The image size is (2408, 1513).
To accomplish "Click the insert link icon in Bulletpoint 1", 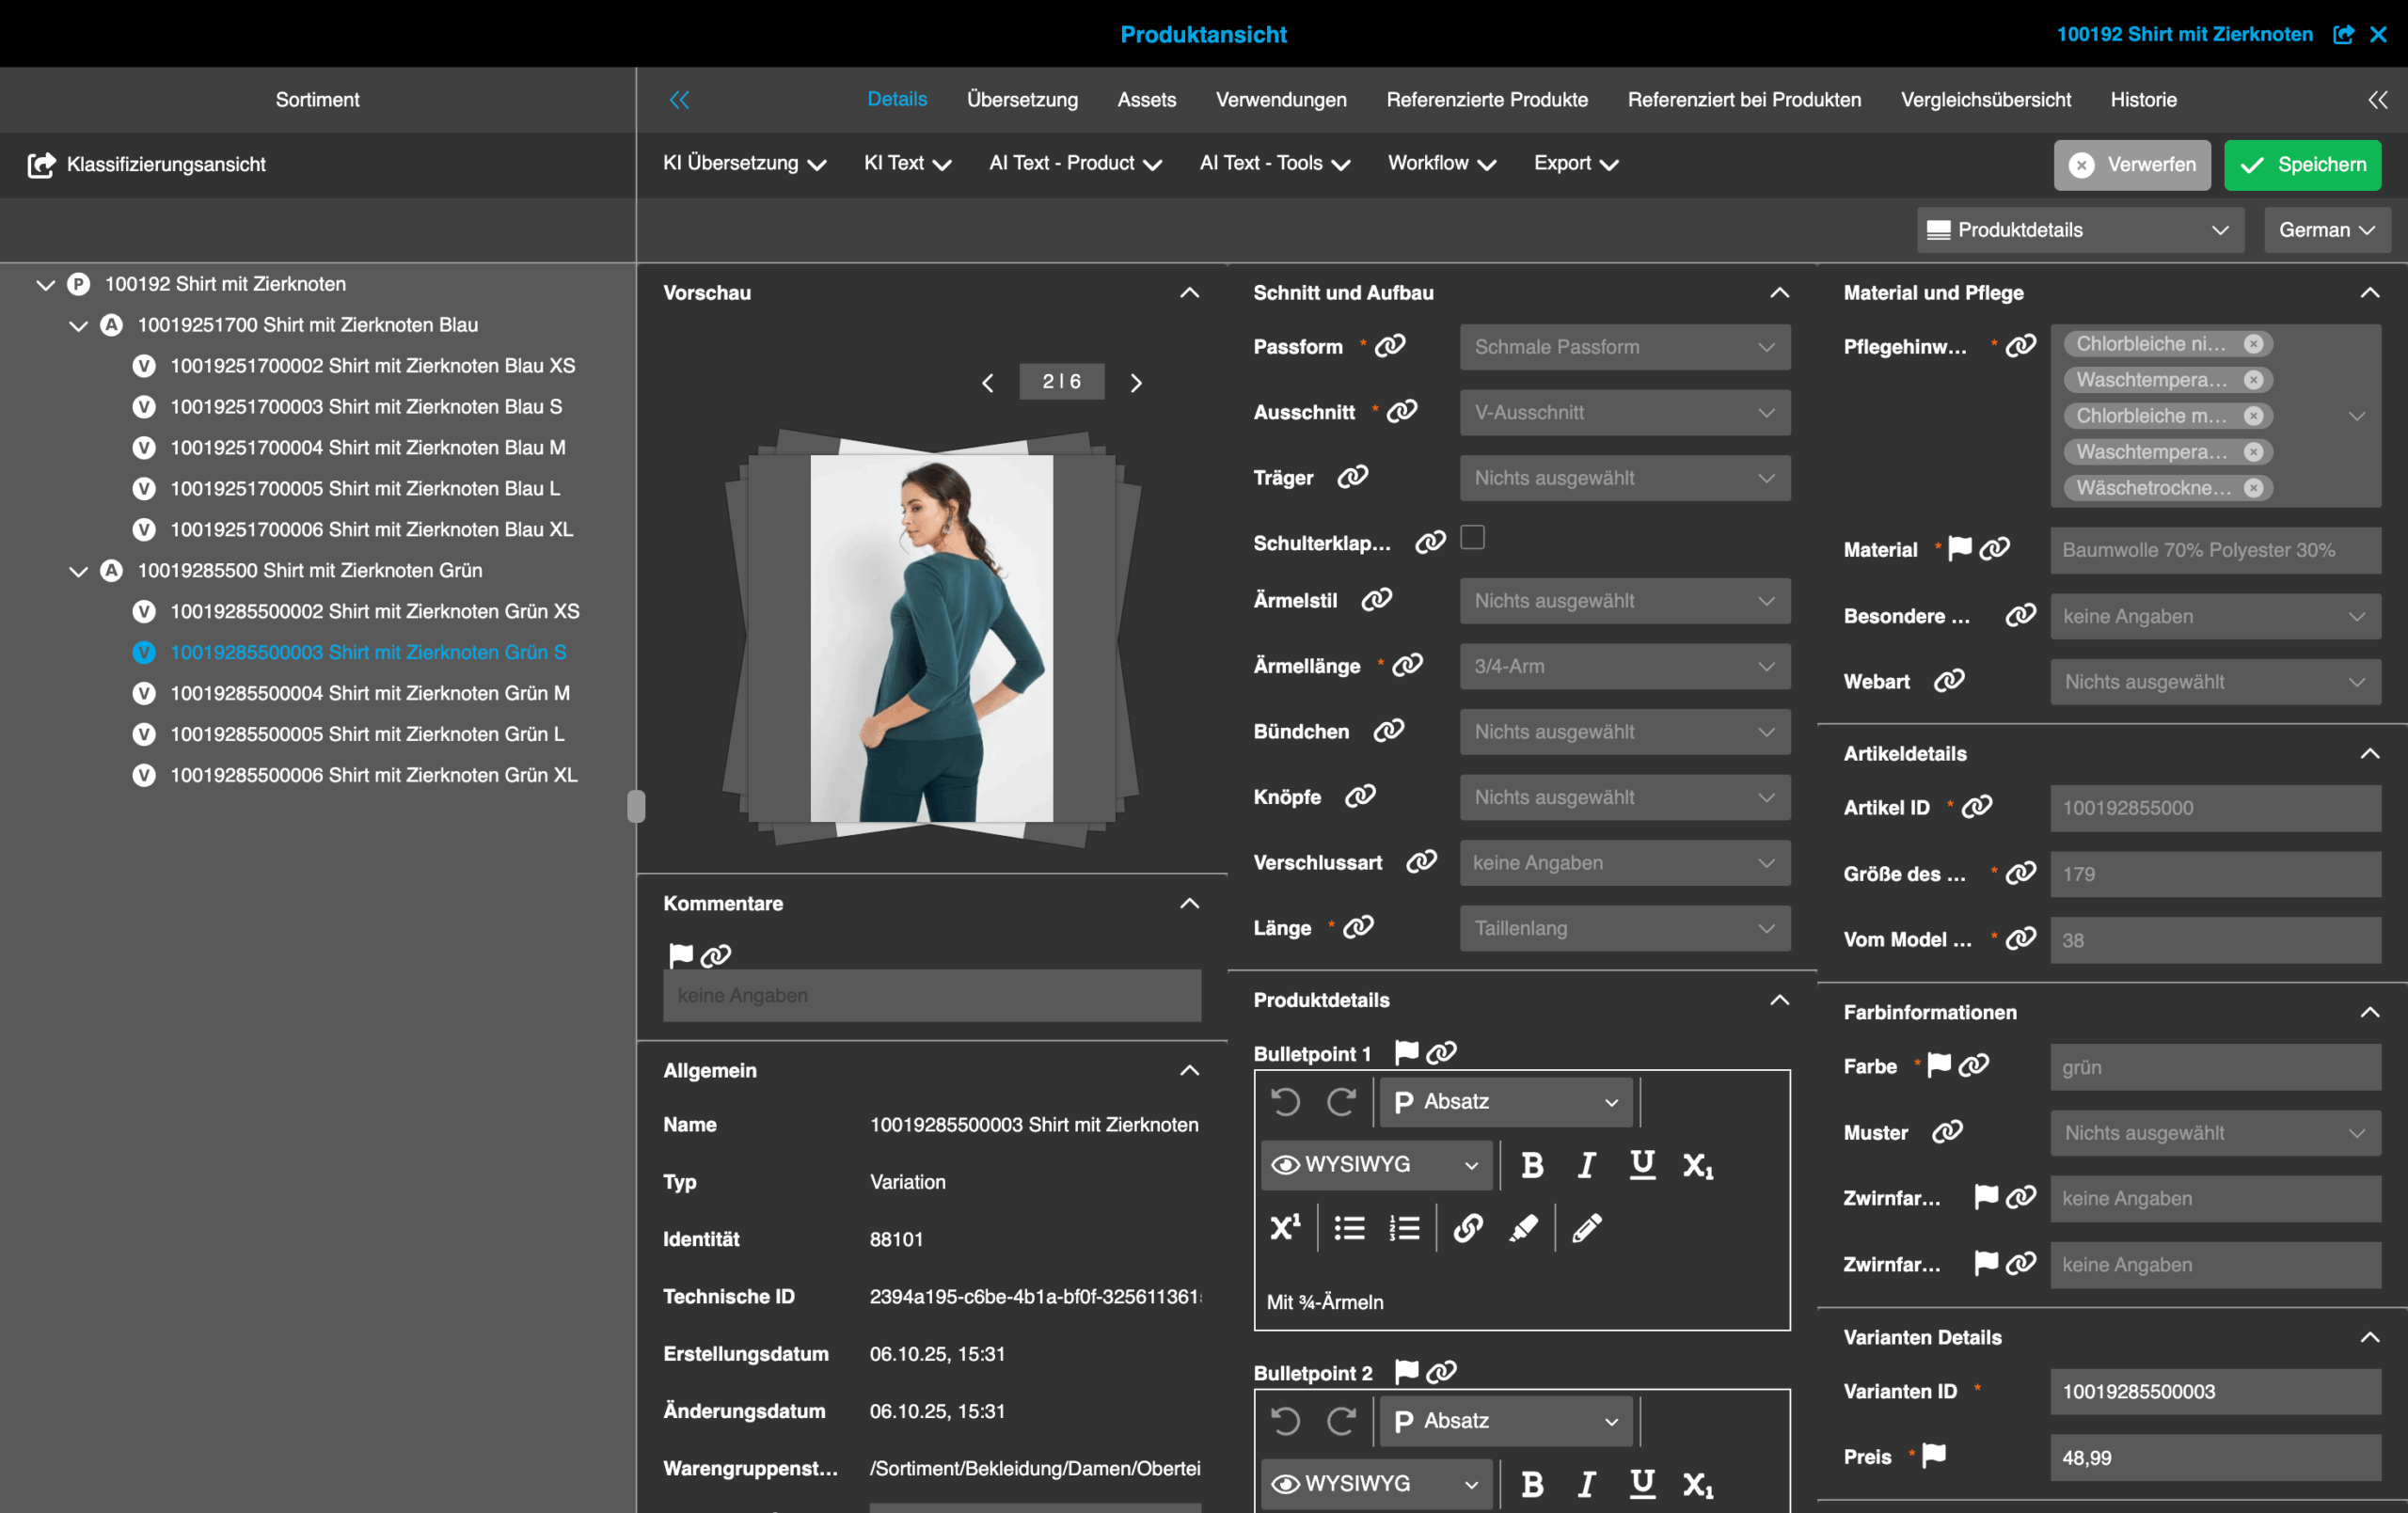I will pos(1467,1228).
